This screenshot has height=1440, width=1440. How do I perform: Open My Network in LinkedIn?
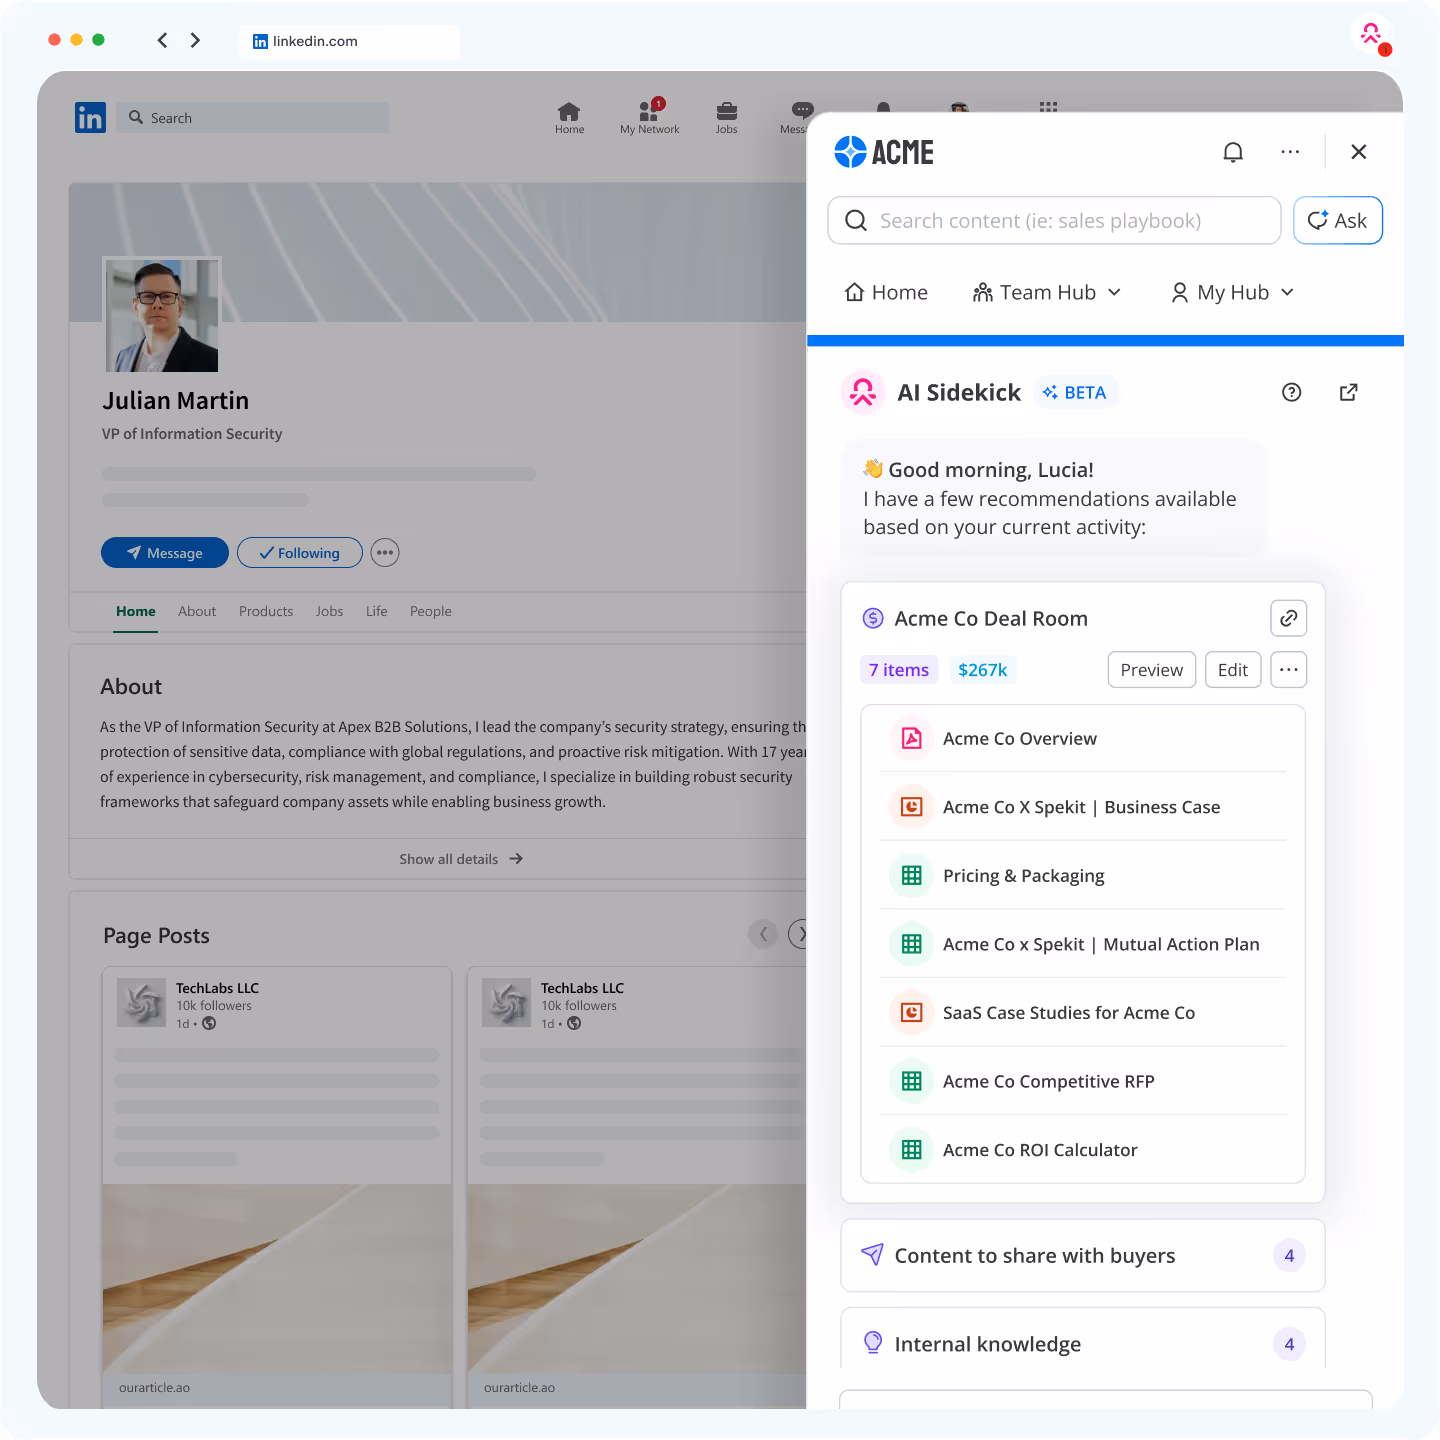(x=649, y=118)
